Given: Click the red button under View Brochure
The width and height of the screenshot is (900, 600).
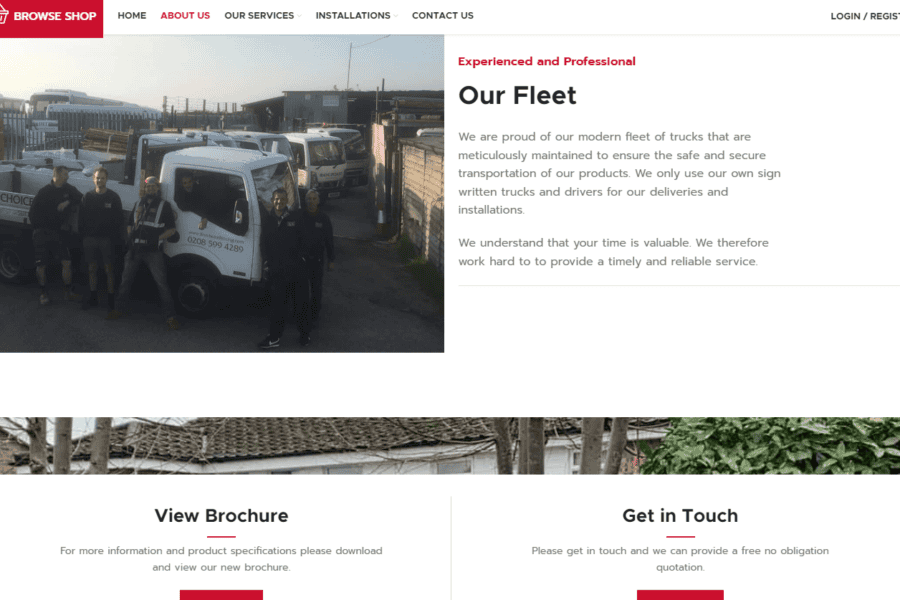Looking at the screenshot, I should click(x=221, y=595).
